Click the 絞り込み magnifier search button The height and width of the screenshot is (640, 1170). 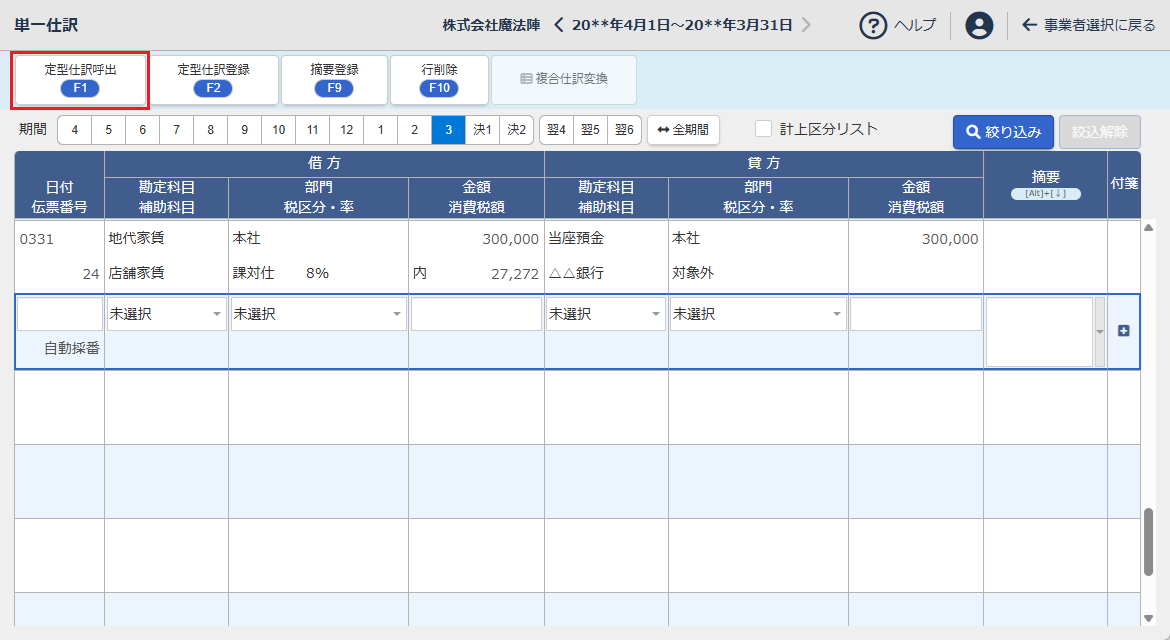[1003, 132]
